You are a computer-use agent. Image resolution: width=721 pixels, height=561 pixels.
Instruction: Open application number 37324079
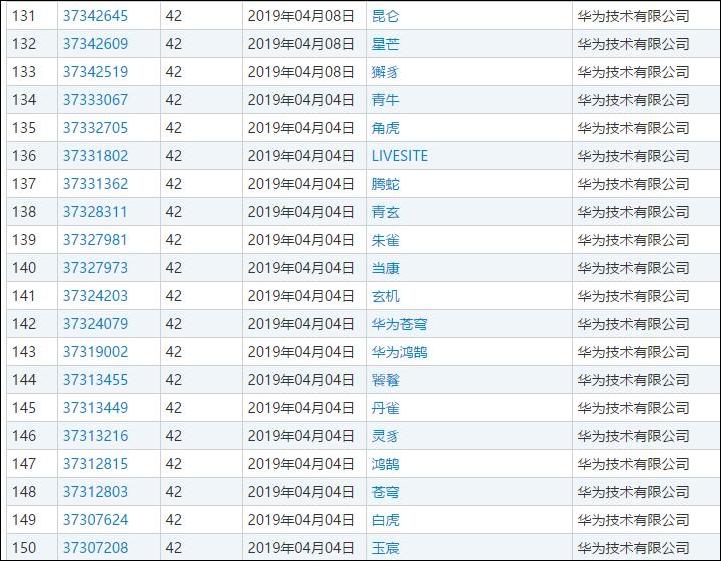(95, 324)
